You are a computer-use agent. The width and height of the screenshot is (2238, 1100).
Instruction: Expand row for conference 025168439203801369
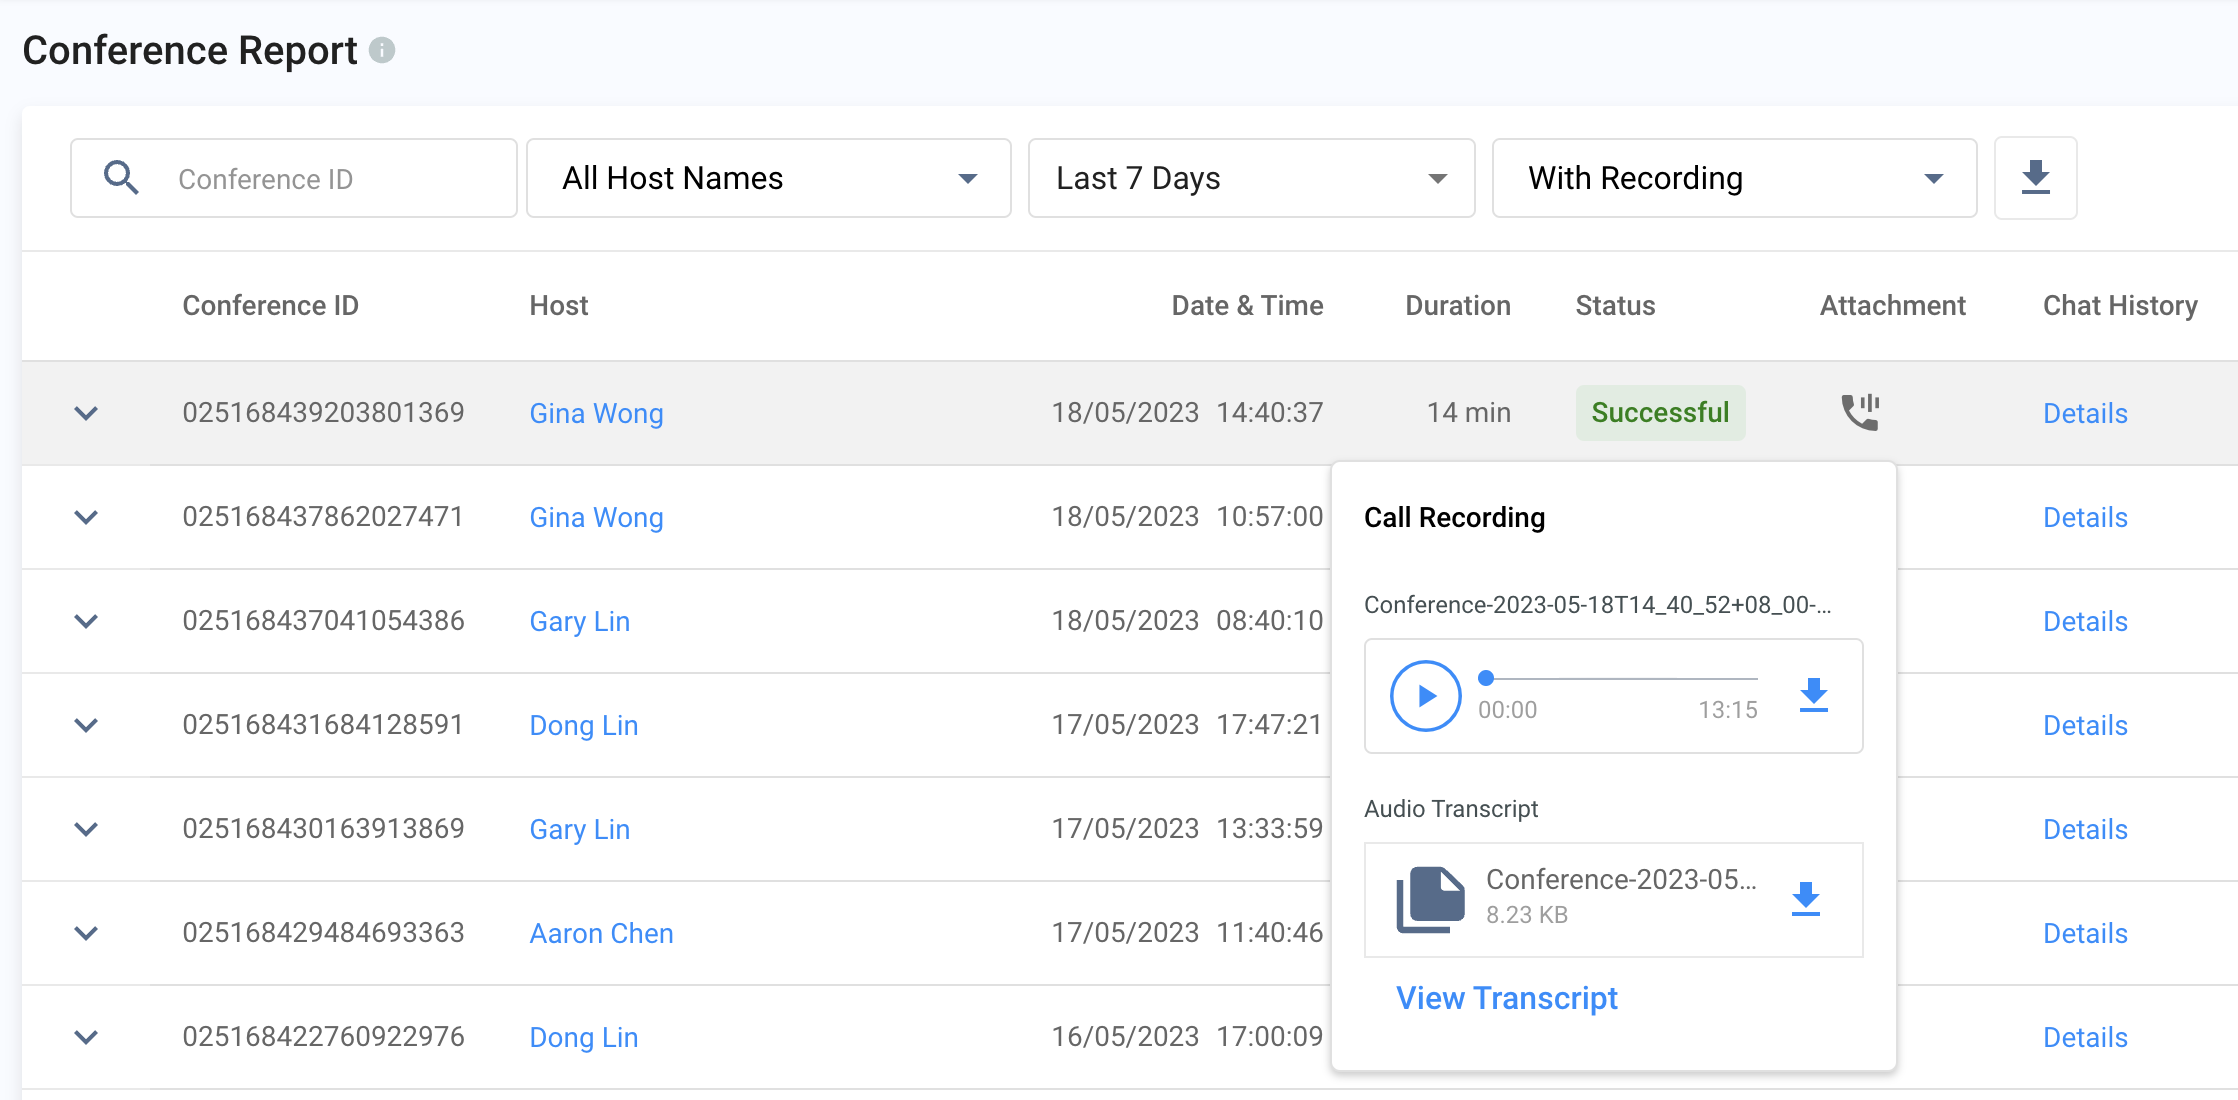[87, 413]
